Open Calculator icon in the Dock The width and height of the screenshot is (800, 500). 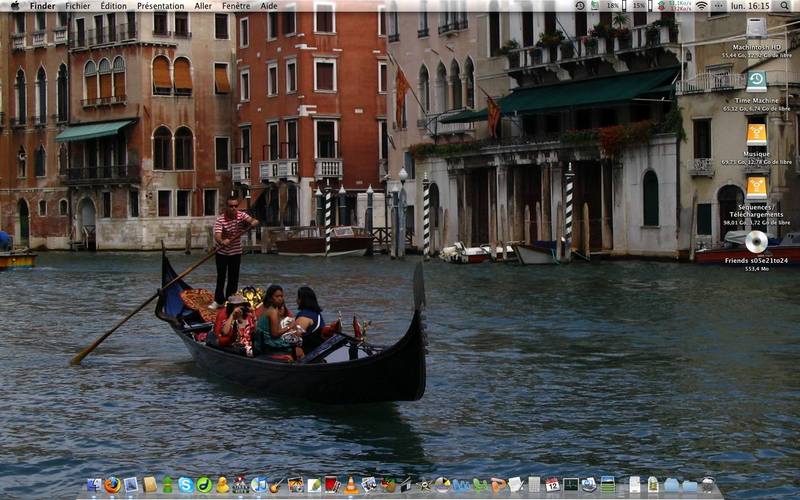534,485
